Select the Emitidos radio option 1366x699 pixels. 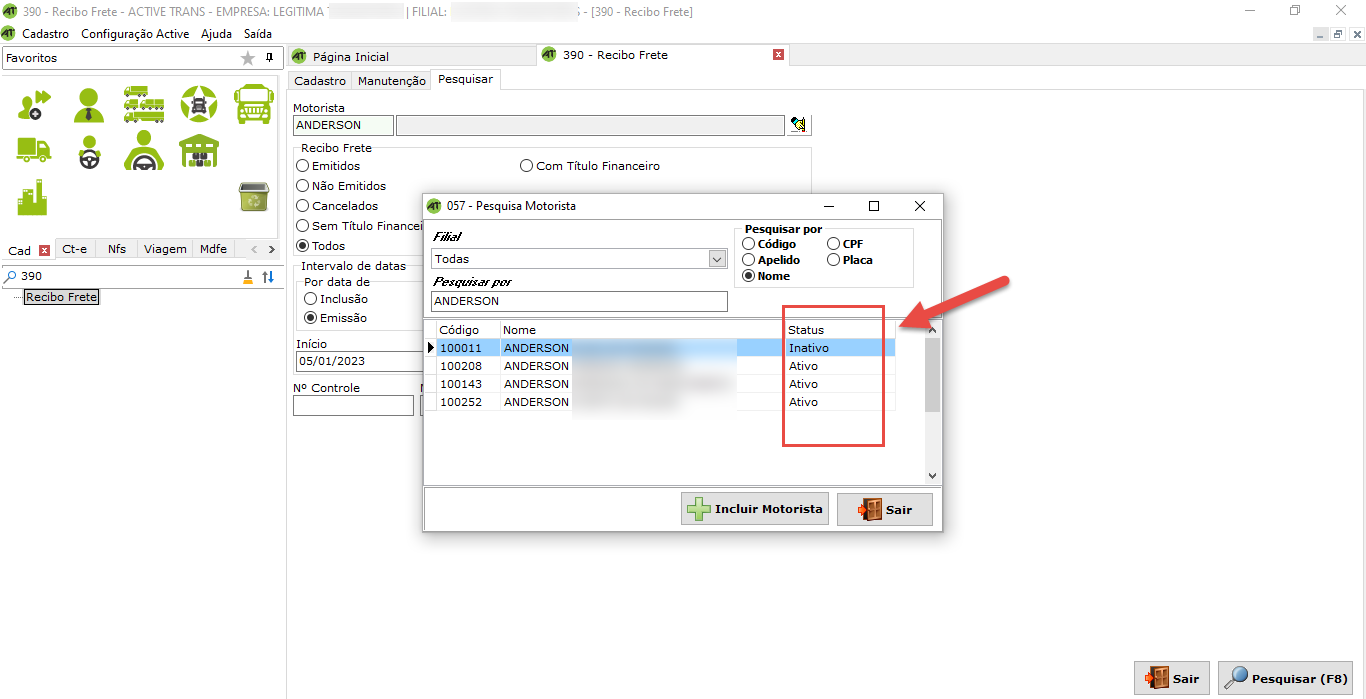pos(303,166)
